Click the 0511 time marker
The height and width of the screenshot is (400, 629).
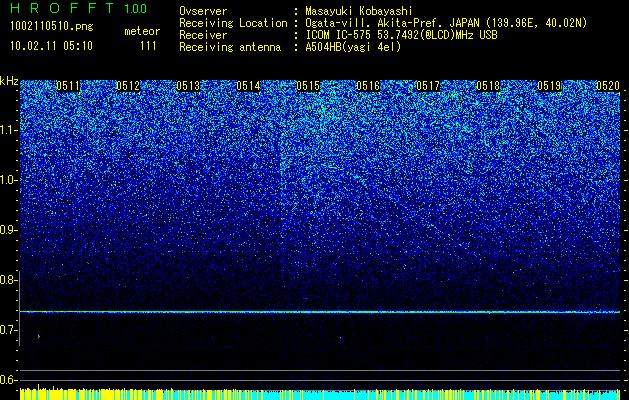68,86
